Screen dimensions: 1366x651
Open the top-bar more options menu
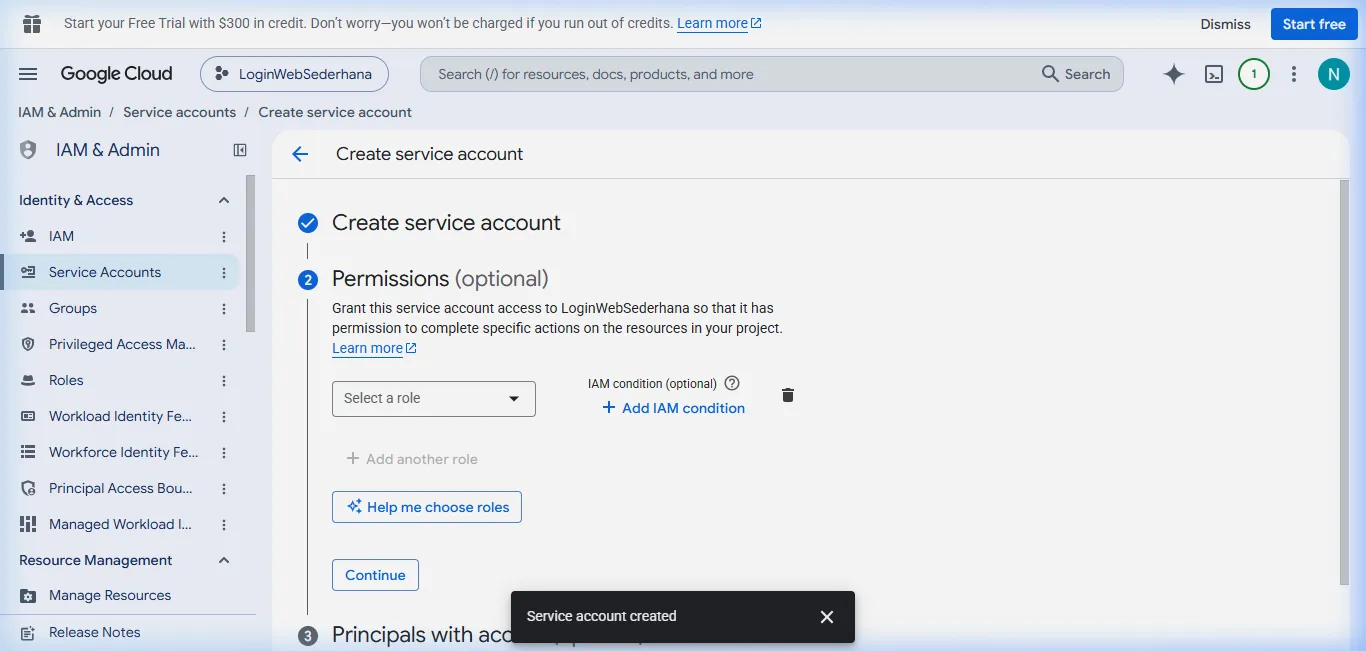[1294, 74]
